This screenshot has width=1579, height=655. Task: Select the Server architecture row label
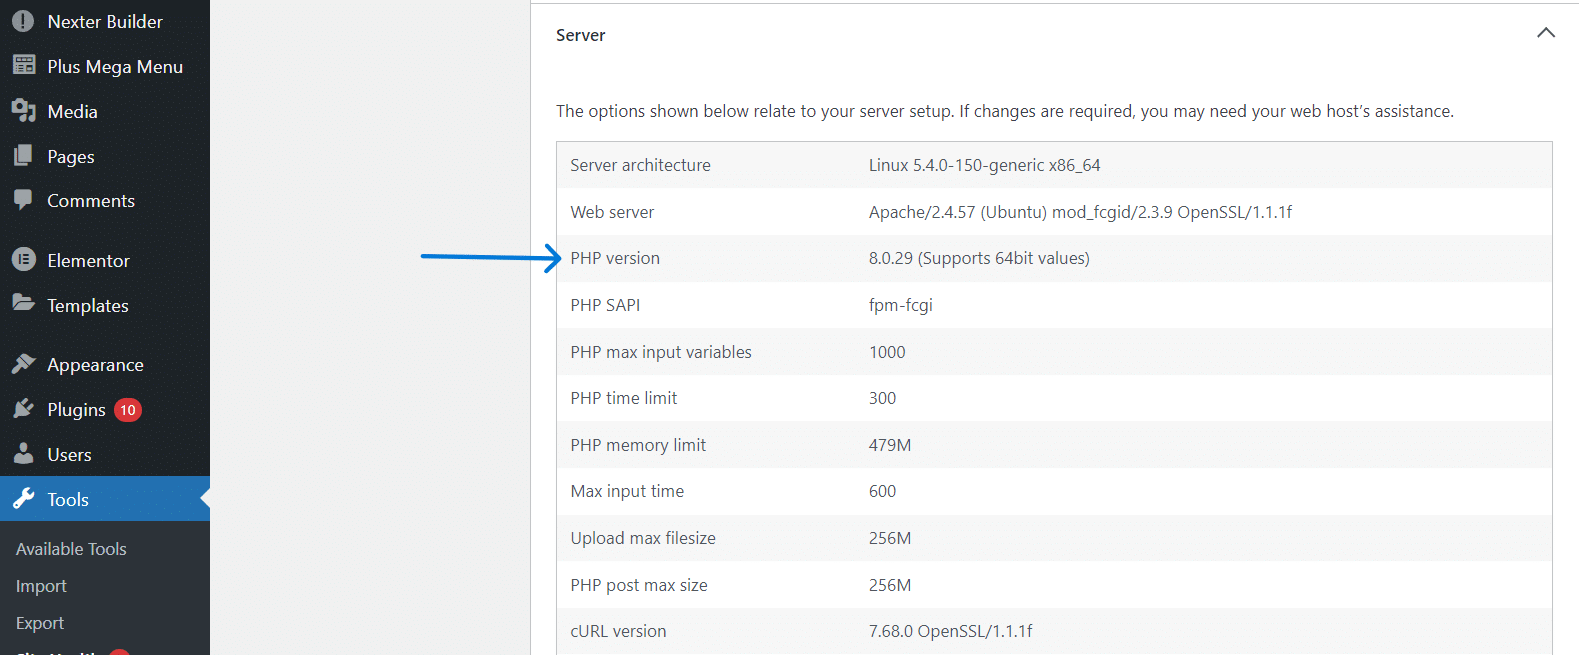coord(640,165)
